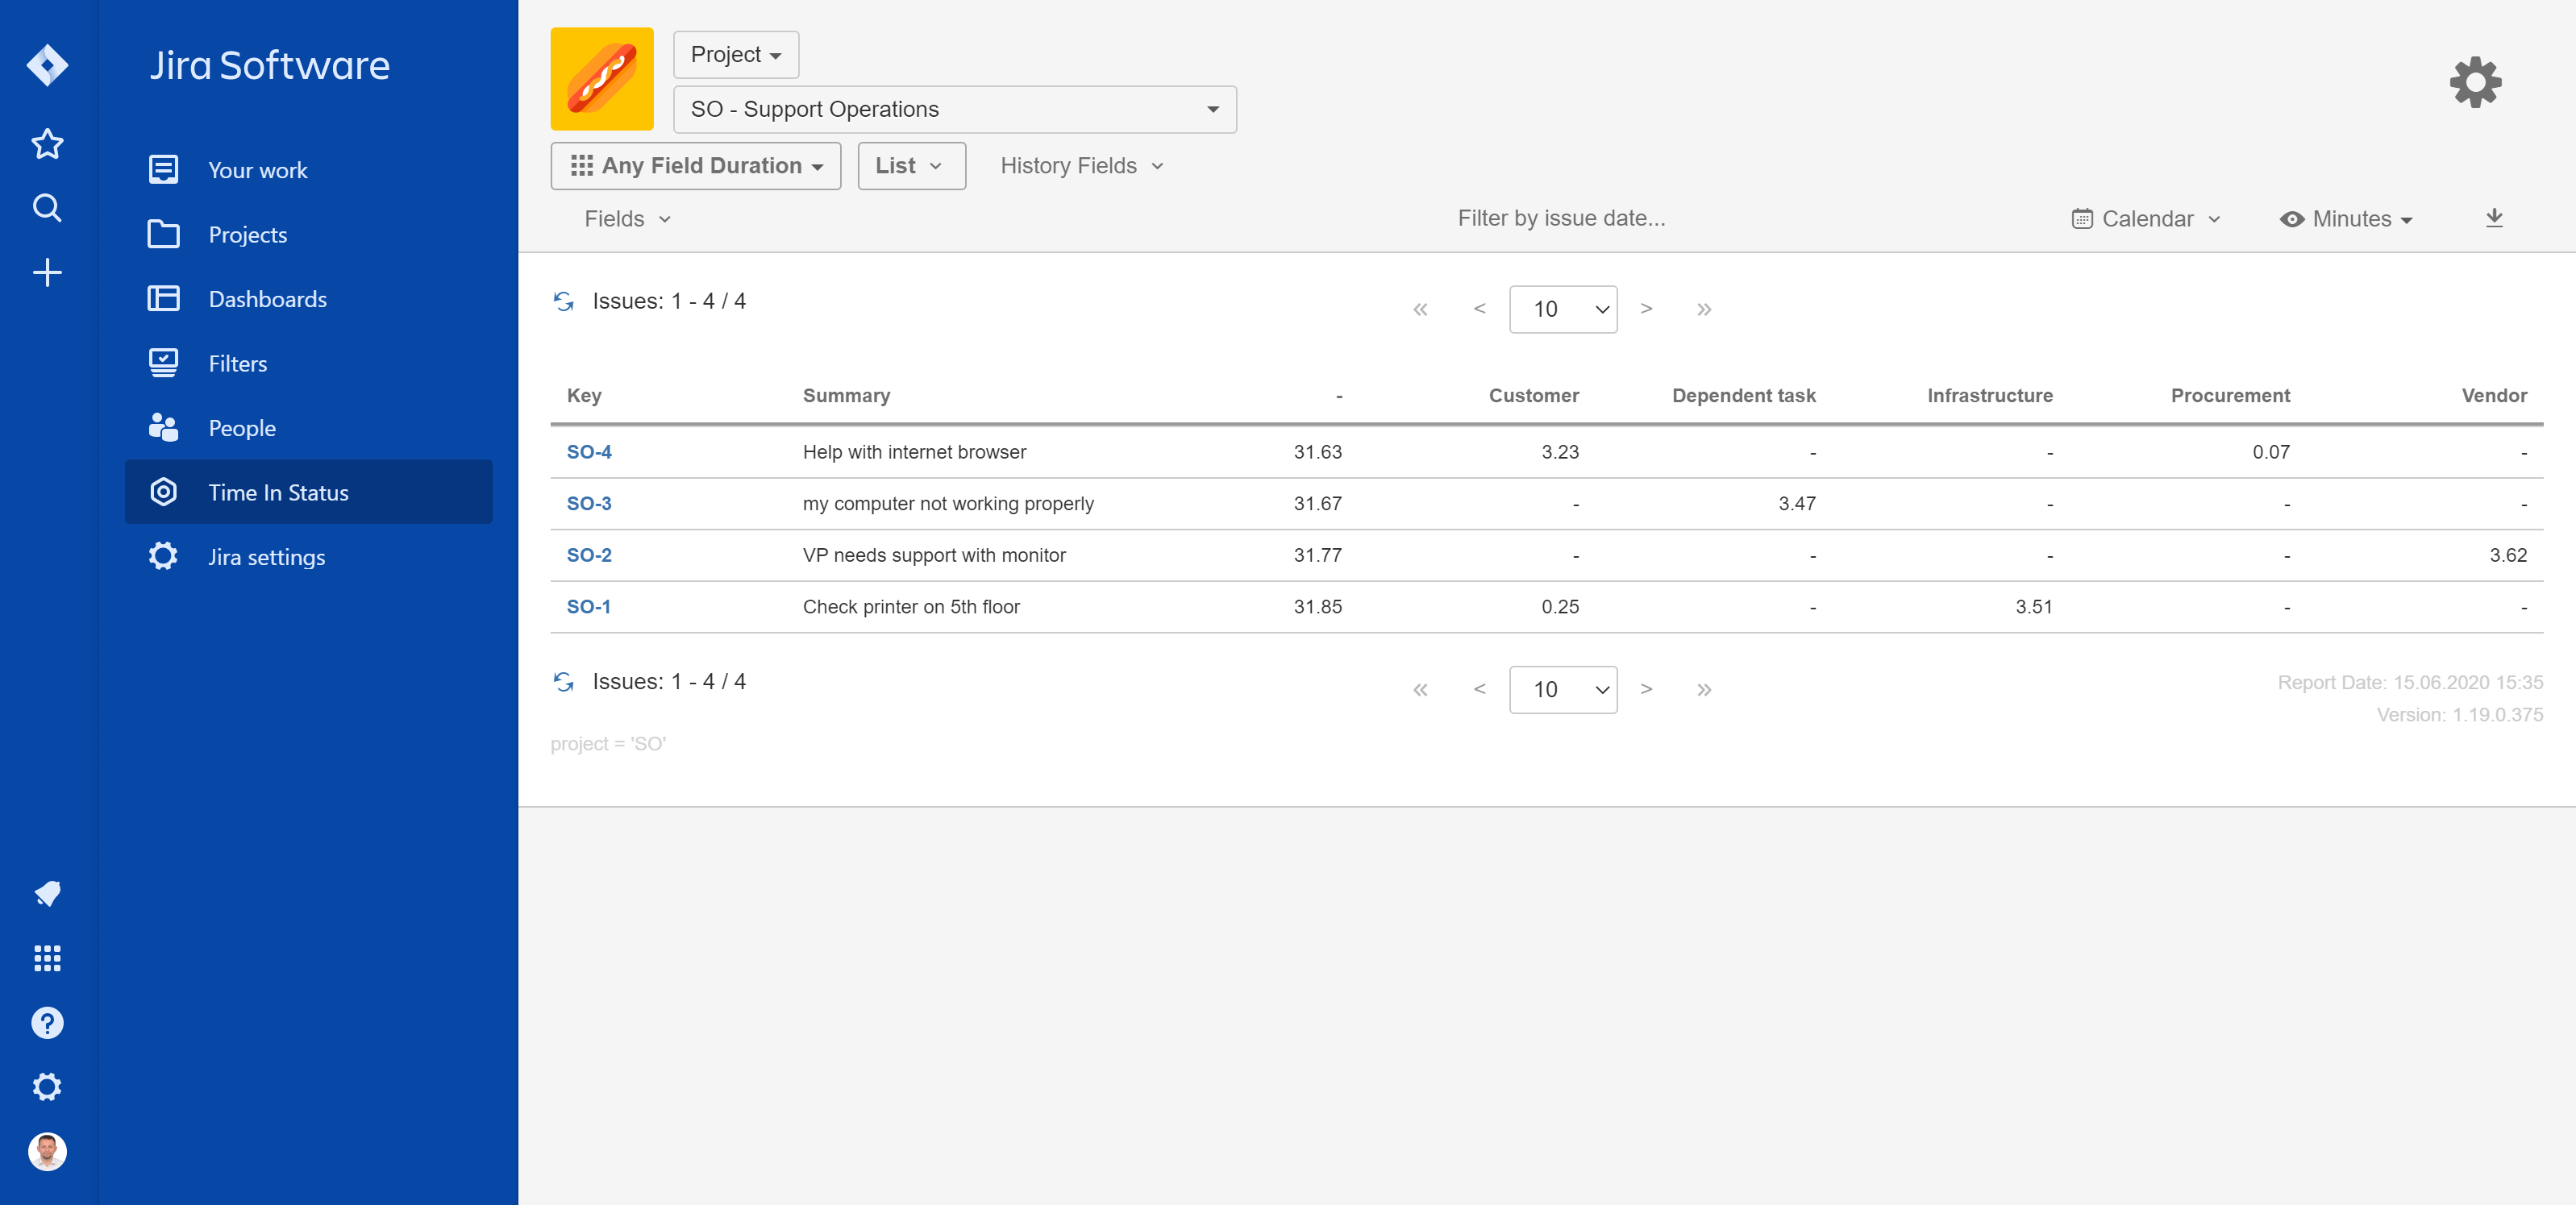Open the Dashboards menu item
Image resolution: width=2576 pixels, height=1205 pixels.
click(x=267, y=298)
